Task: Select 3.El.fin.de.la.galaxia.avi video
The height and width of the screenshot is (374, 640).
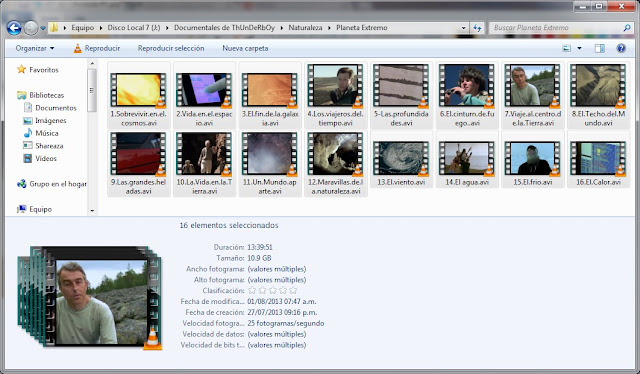Action: 270,95
